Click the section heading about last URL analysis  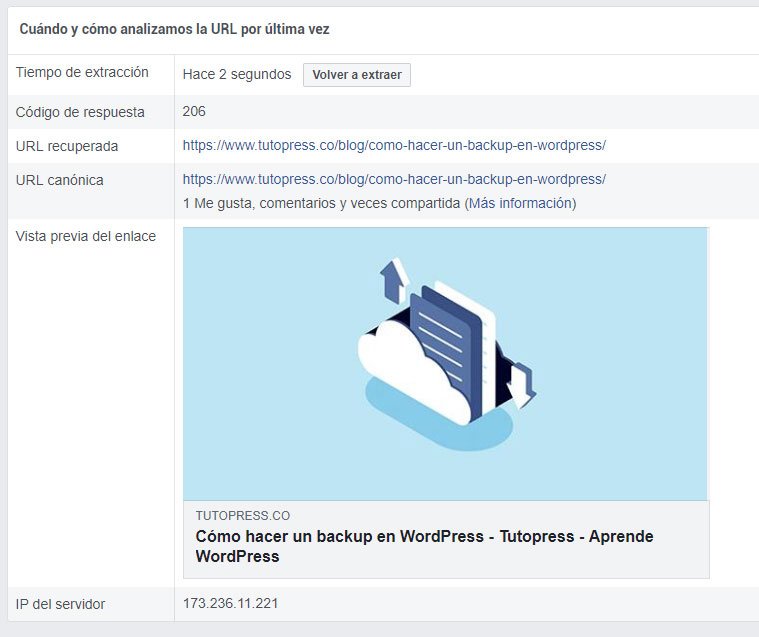coord(174,29)
